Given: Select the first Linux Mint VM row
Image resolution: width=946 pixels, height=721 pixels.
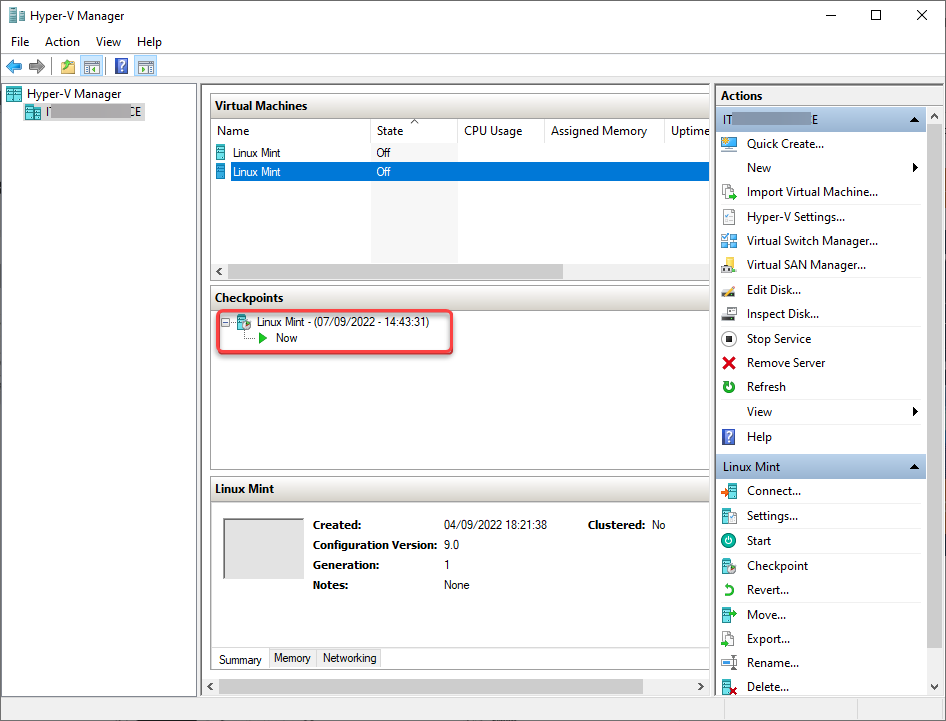Looking at the screenshot, I should (462, 153).
